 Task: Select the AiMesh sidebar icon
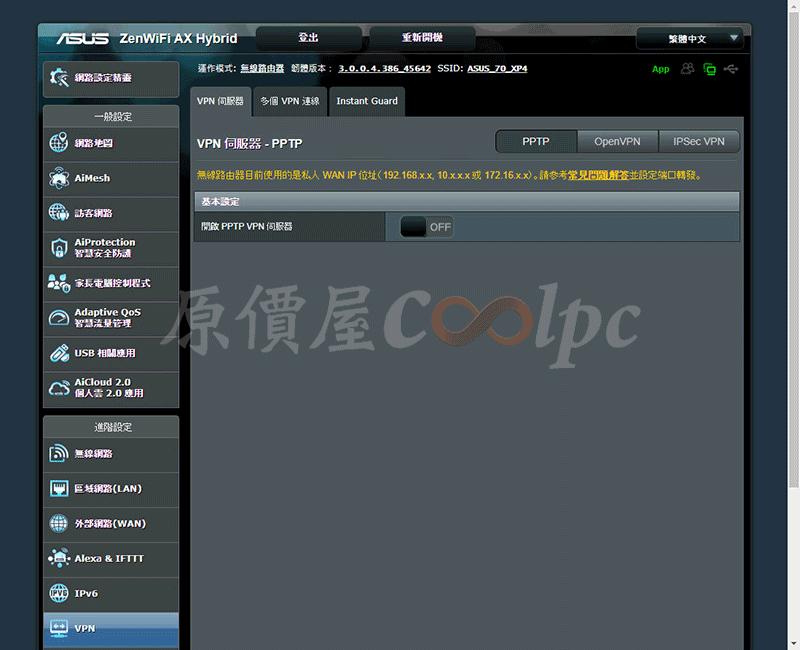click(59, 178)
